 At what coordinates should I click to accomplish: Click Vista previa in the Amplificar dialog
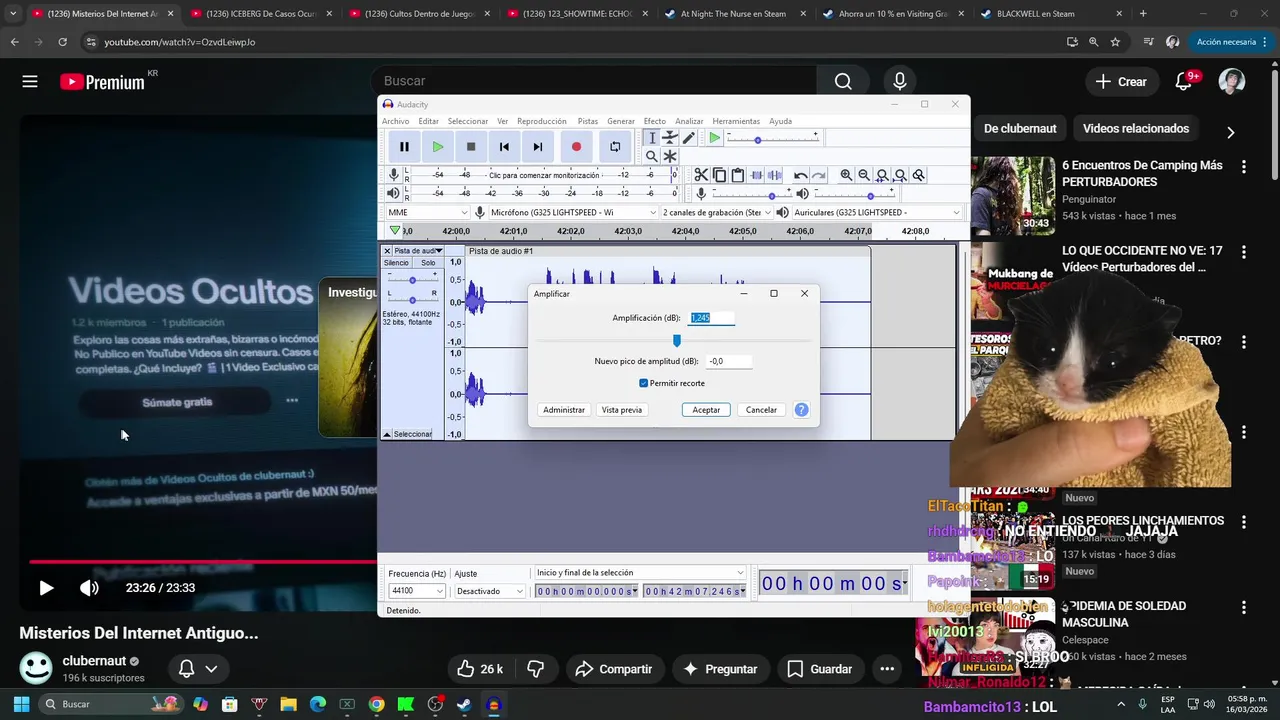tap(622, 410)
